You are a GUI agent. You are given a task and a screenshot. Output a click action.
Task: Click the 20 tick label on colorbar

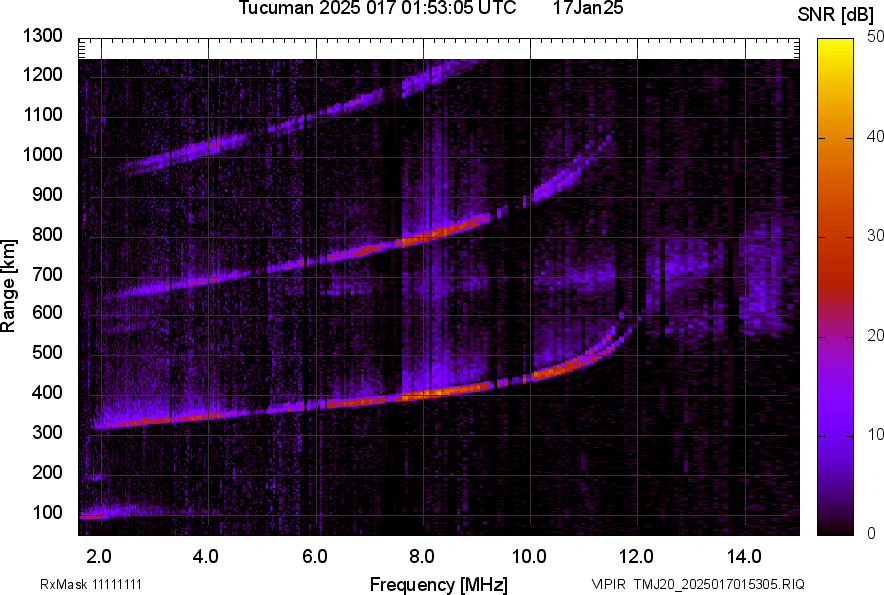click(876, 335)
